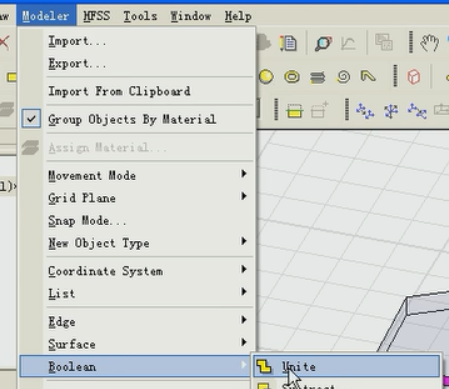Choose Import From Clipboard
This screenshot has width=449, height=389.
[x=137, y=91]
